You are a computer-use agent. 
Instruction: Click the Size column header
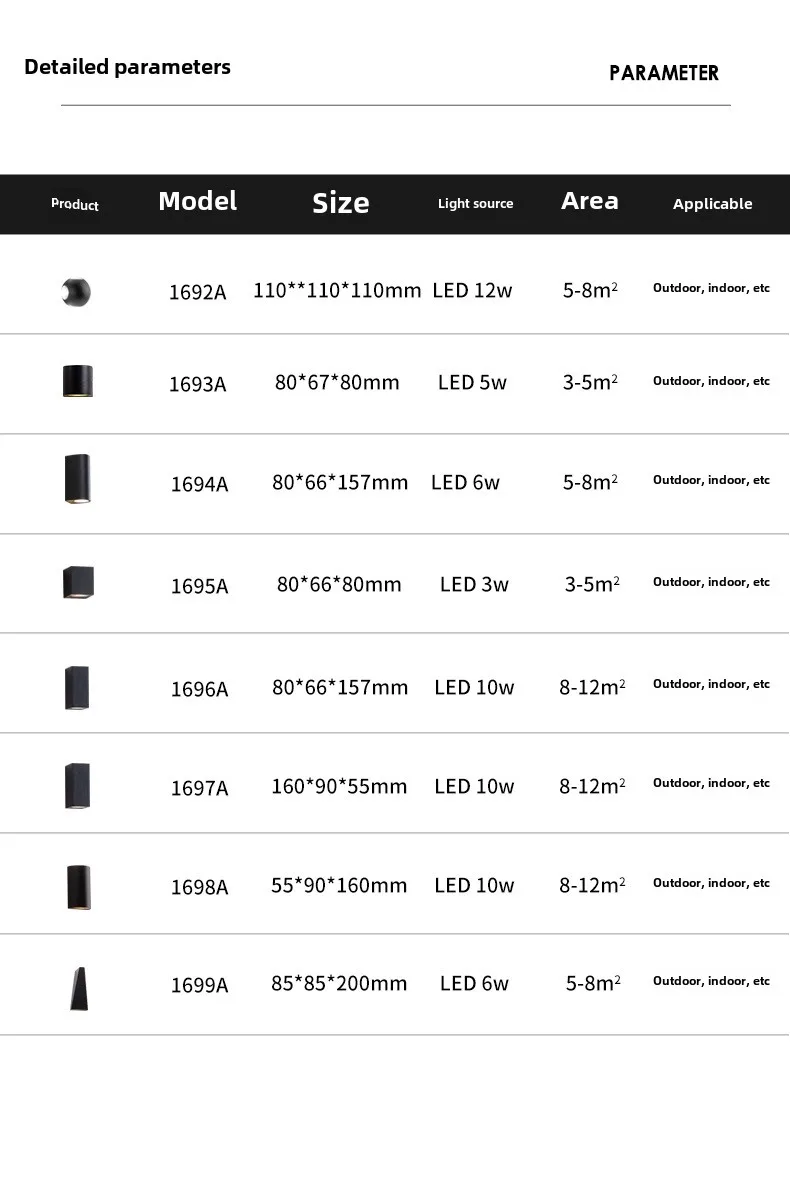pyautogui.click(x=341, y=203)
